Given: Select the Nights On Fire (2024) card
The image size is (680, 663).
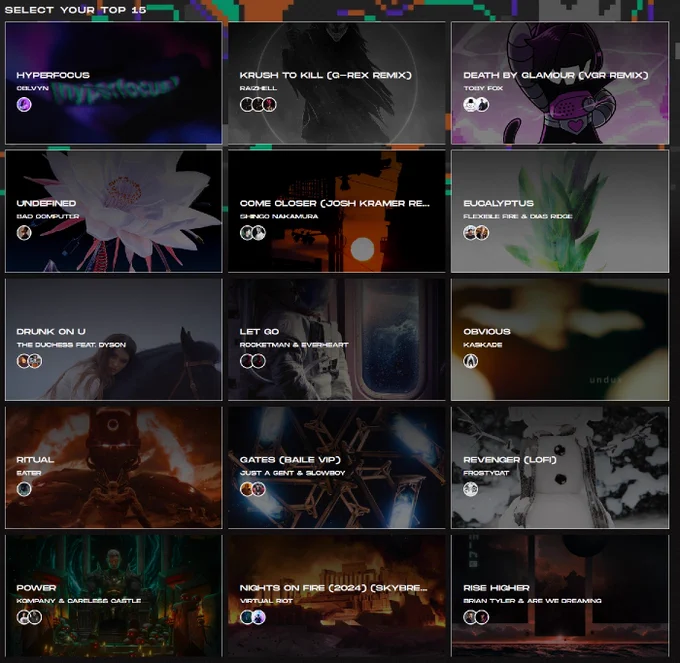Looking at the screenshot, I should [337, 596].
